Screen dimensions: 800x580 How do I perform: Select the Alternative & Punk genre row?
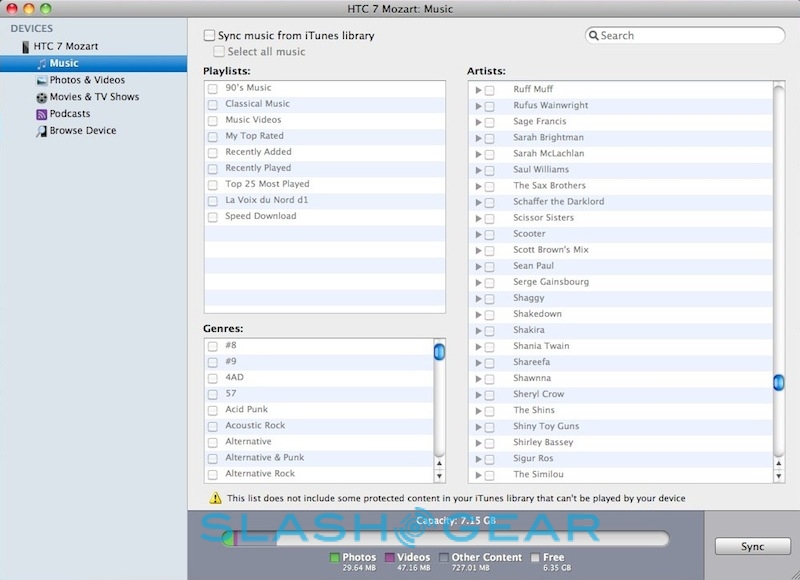pos(265,458)
